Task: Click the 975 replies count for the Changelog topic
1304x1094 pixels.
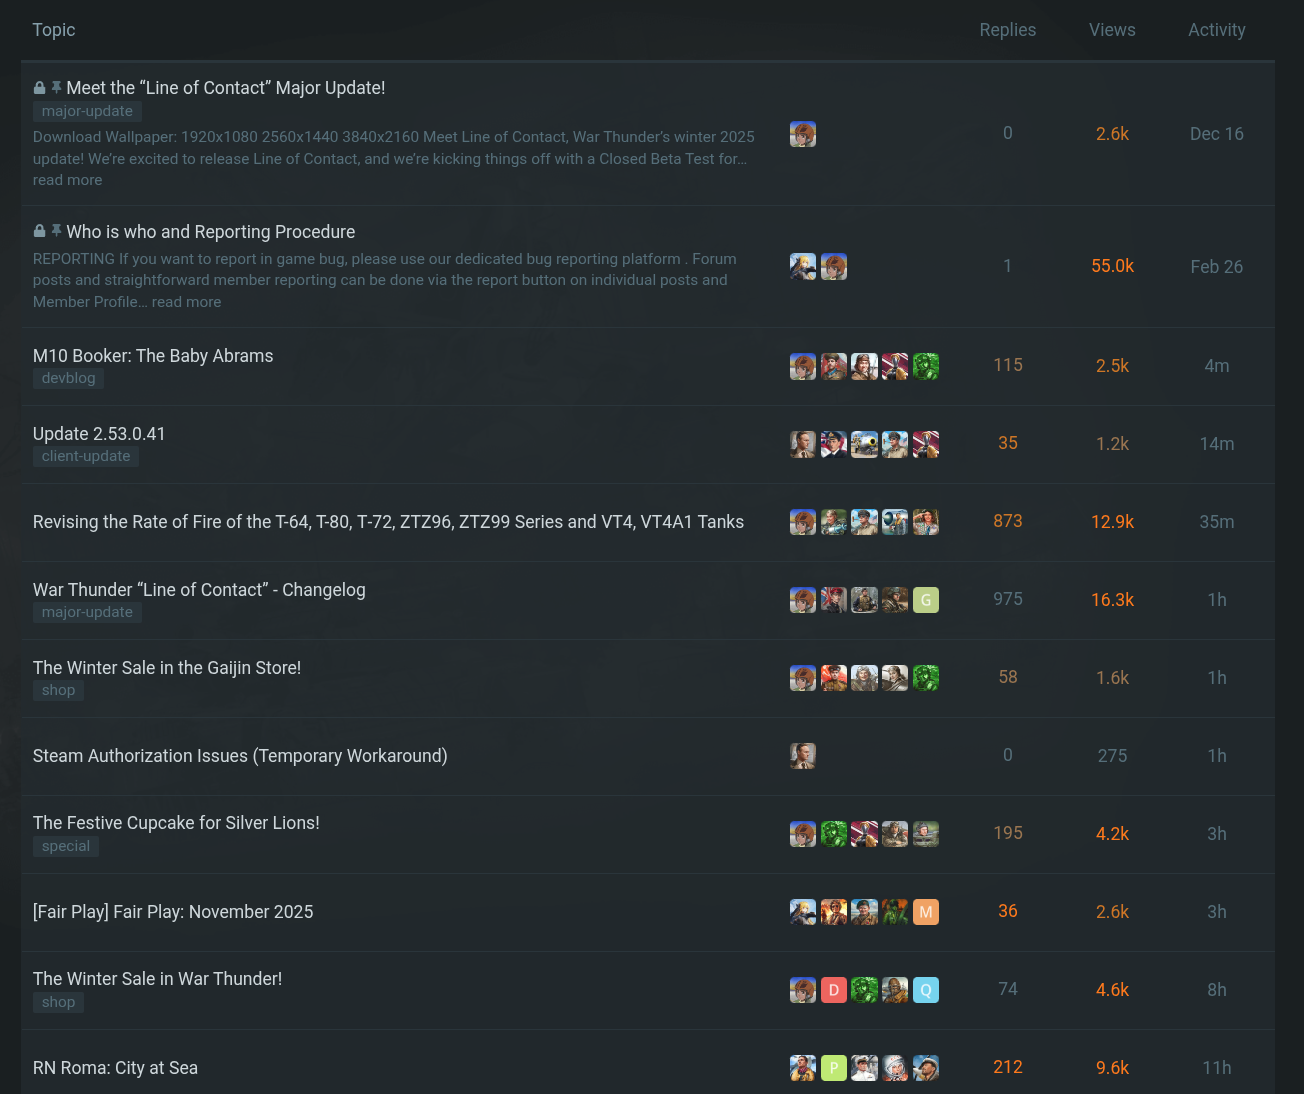Action: (1008, 600)
